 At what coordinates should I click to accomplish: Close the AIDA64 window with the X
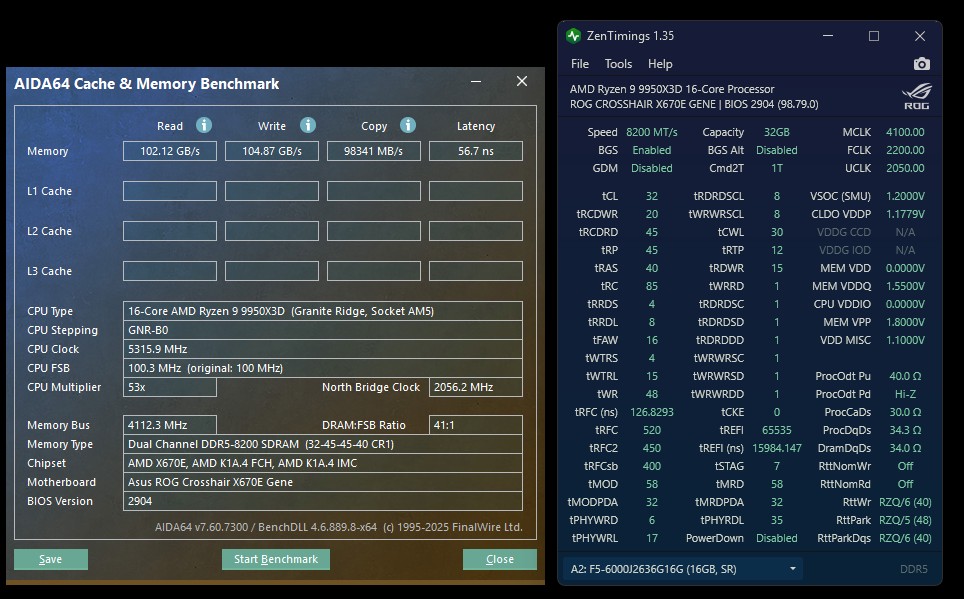(x=522, y=81)
